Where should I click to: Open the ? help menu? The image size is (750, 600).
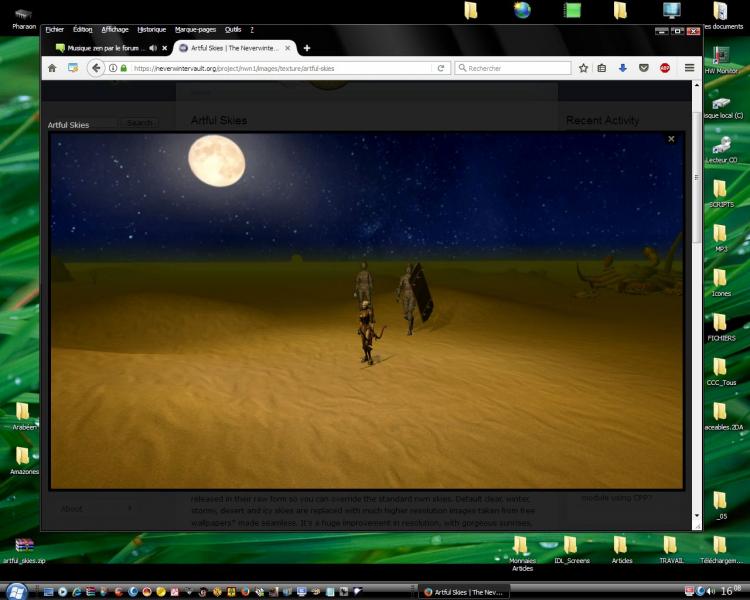coord(252,30)
